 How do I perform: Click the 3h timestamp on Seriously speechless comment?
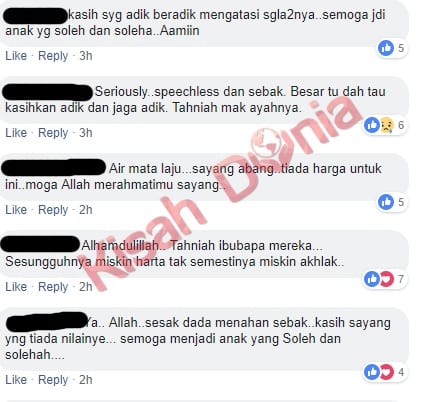coord(86,133)
